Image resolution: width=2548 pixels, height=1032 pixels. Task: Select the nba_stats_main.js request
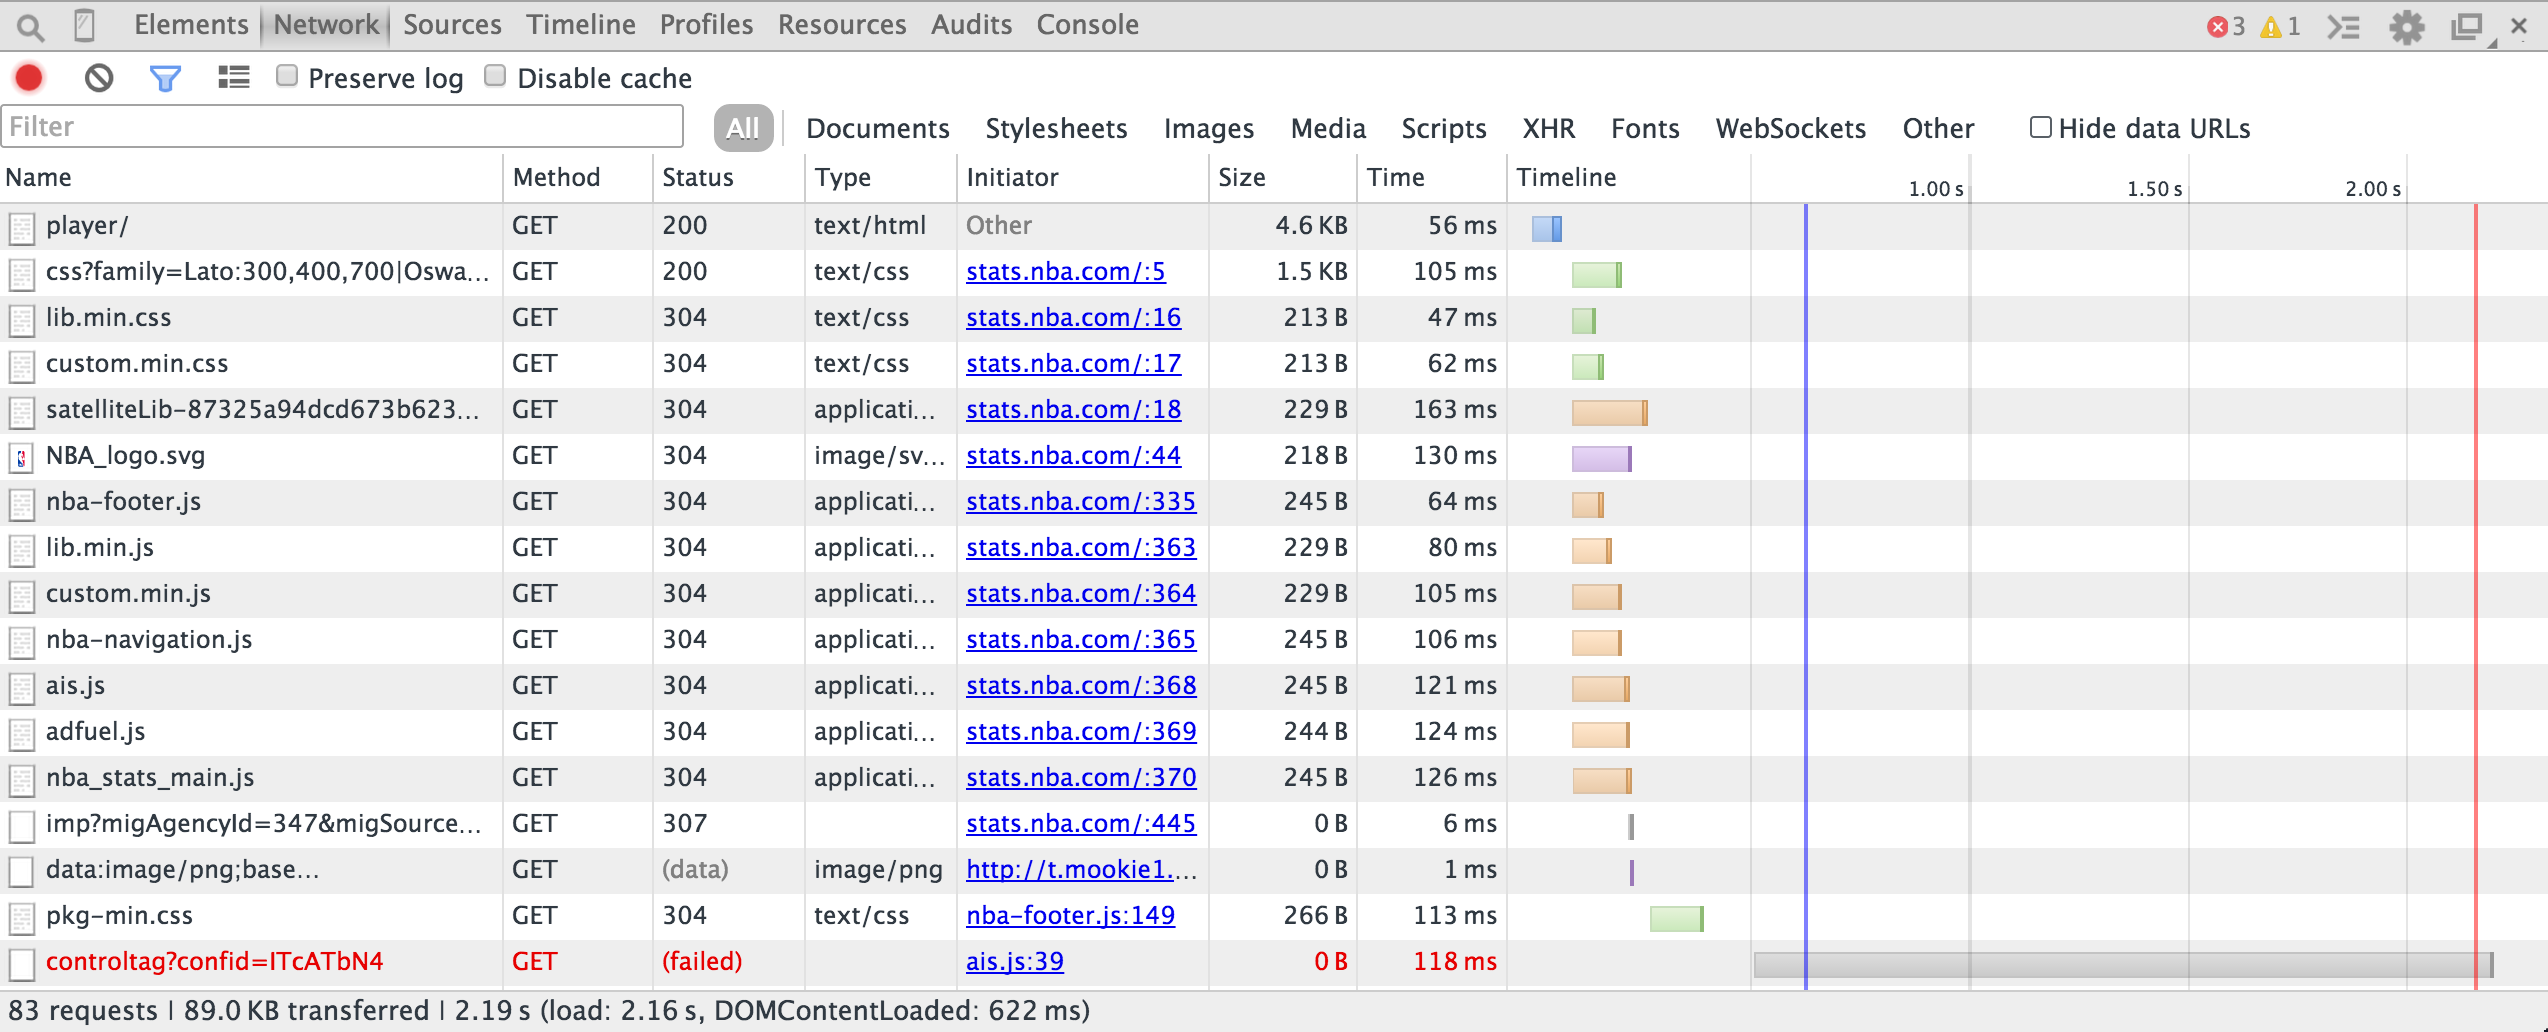[x=1274, y=778]
